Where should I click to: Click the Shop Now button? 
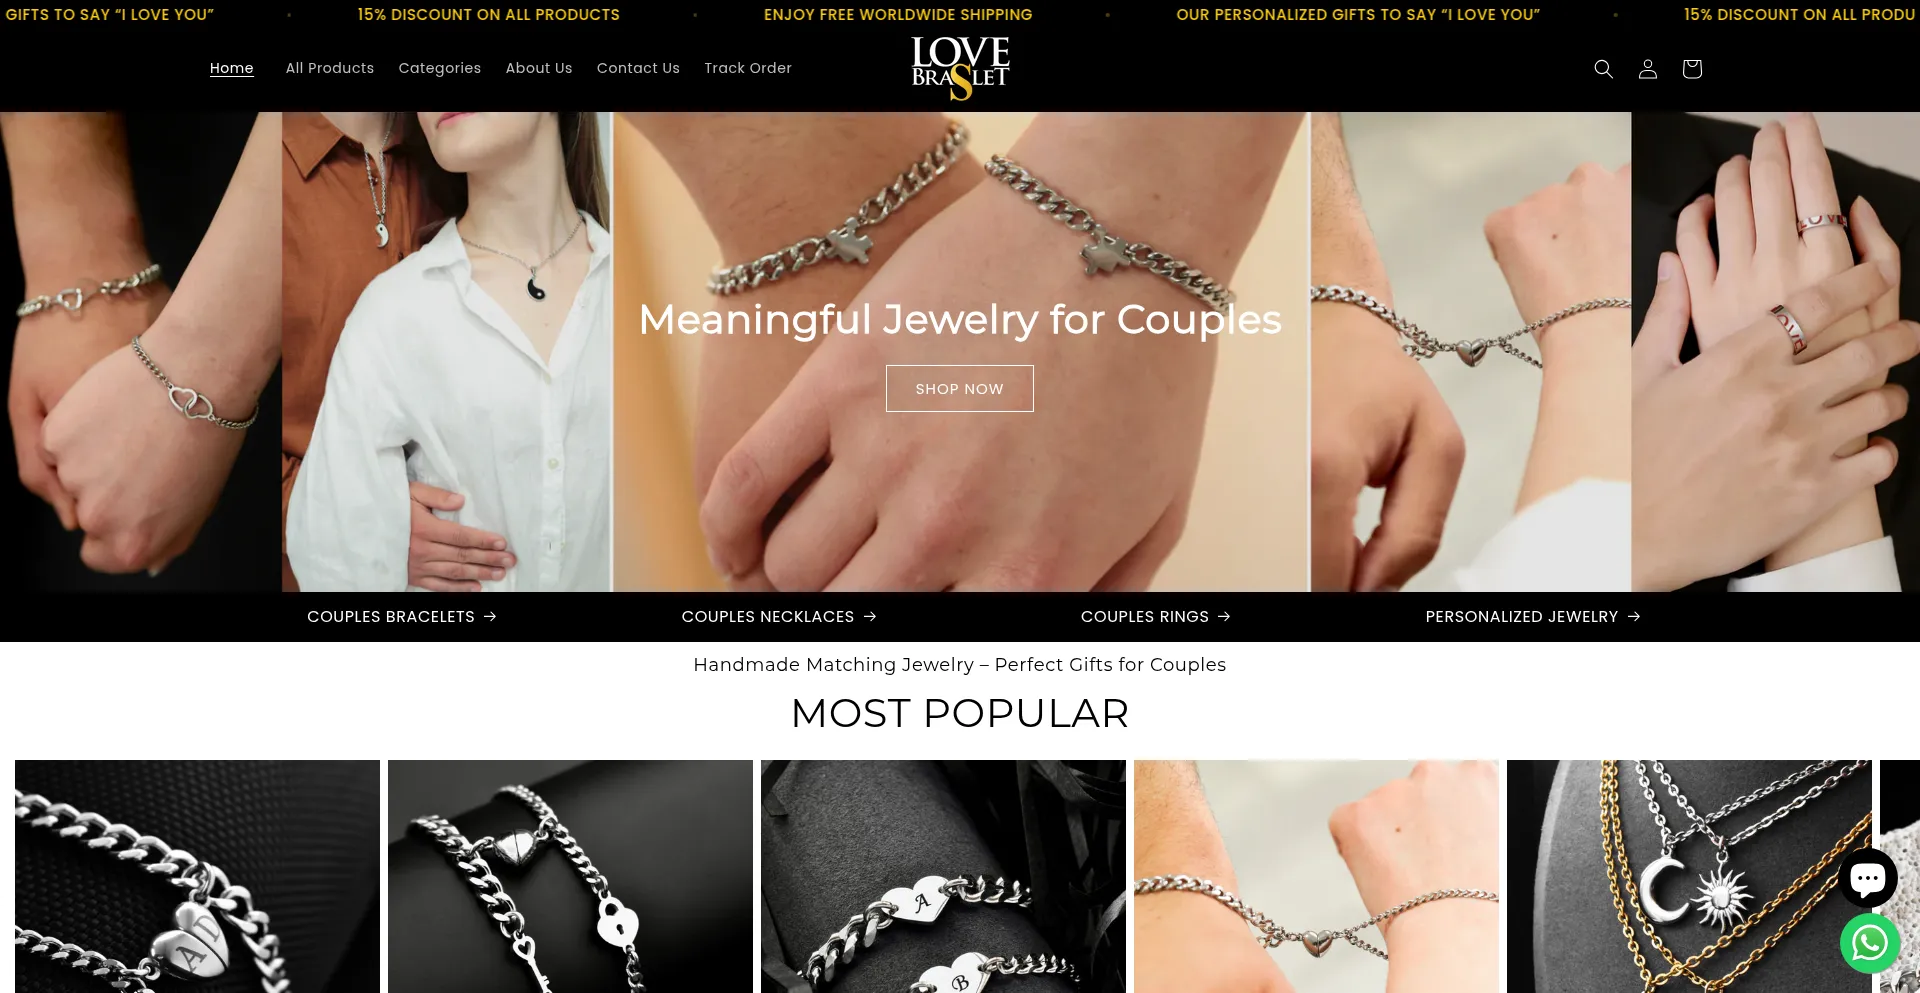[960, 389]
